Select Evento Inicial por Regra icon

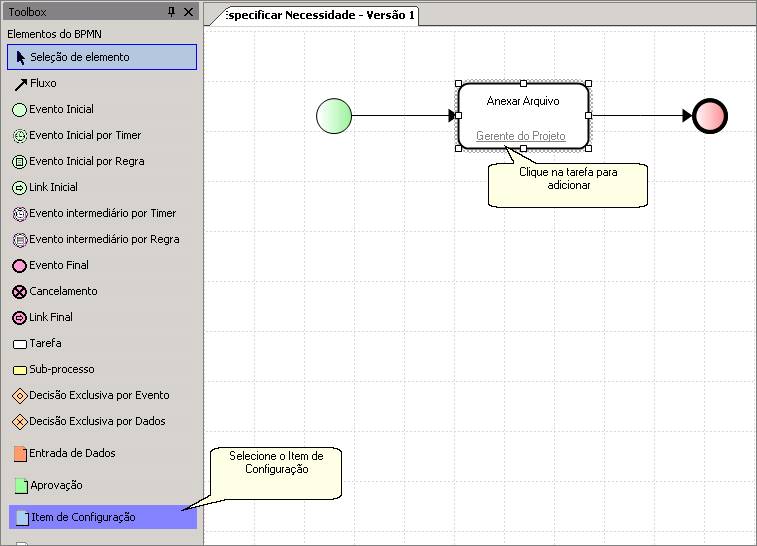[x=19, y=162]
